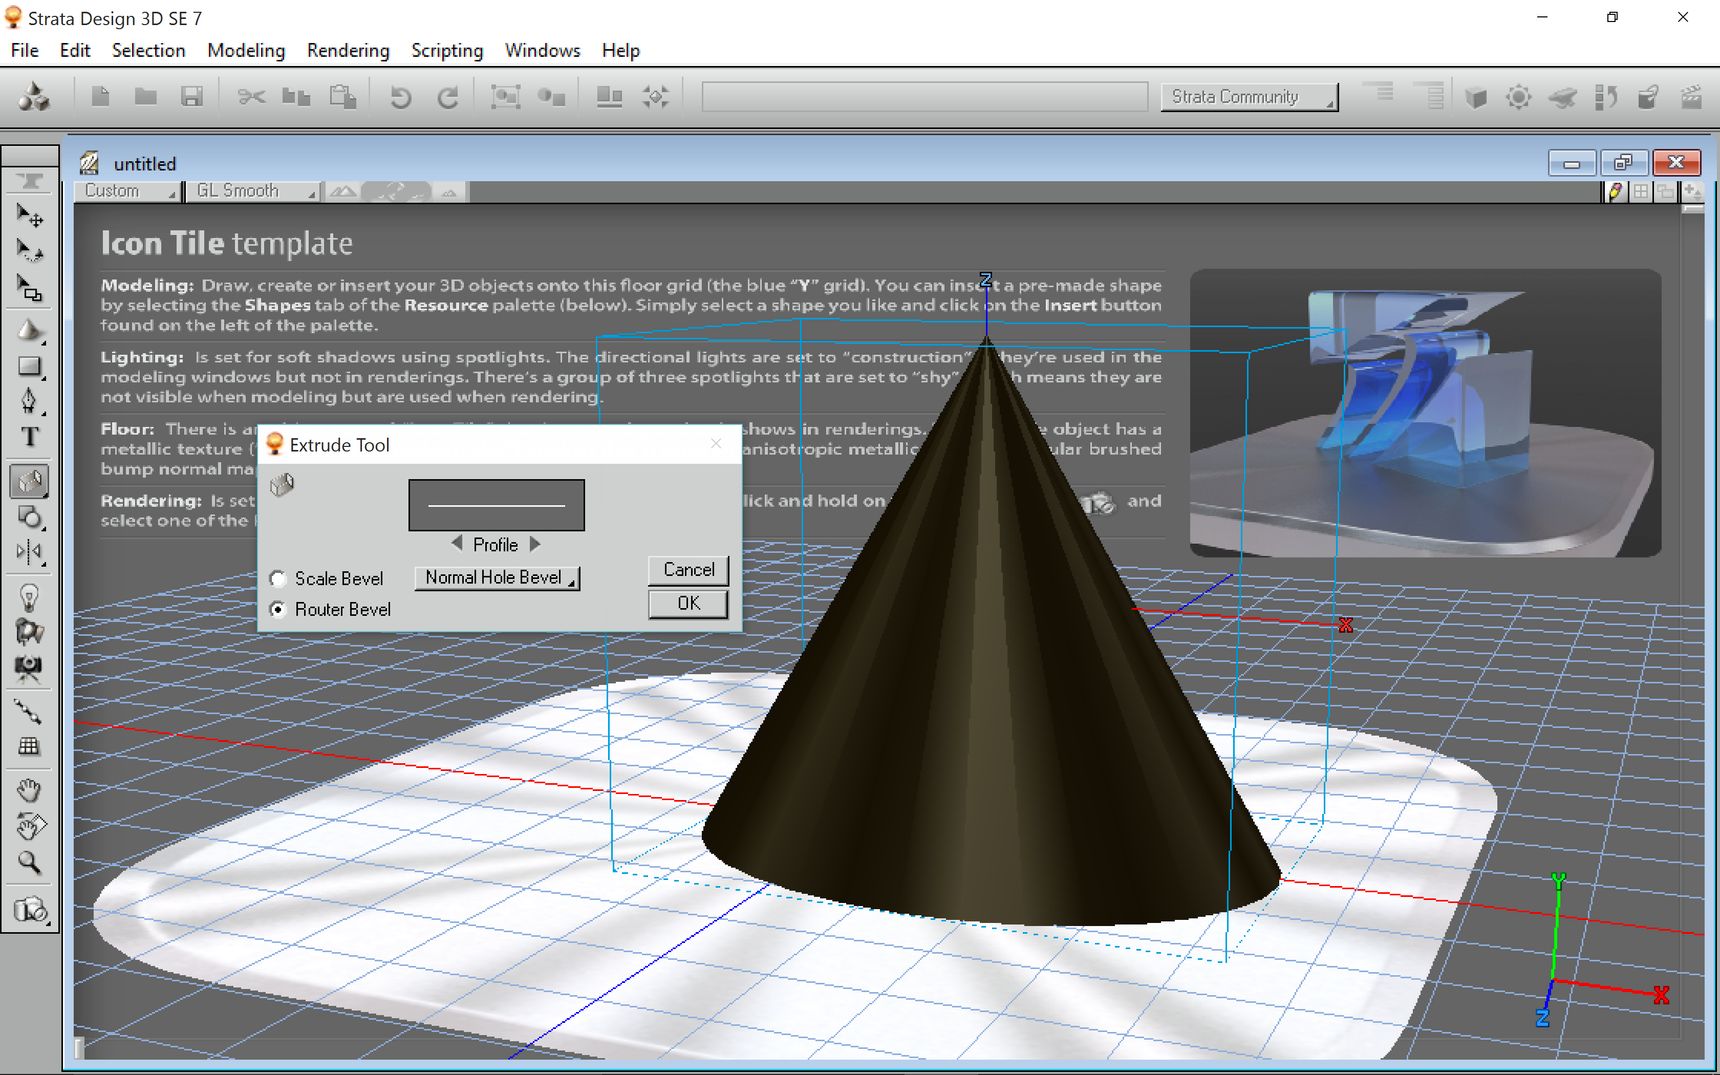
Task: Select the Grid tool
Action: click(30, 747)
